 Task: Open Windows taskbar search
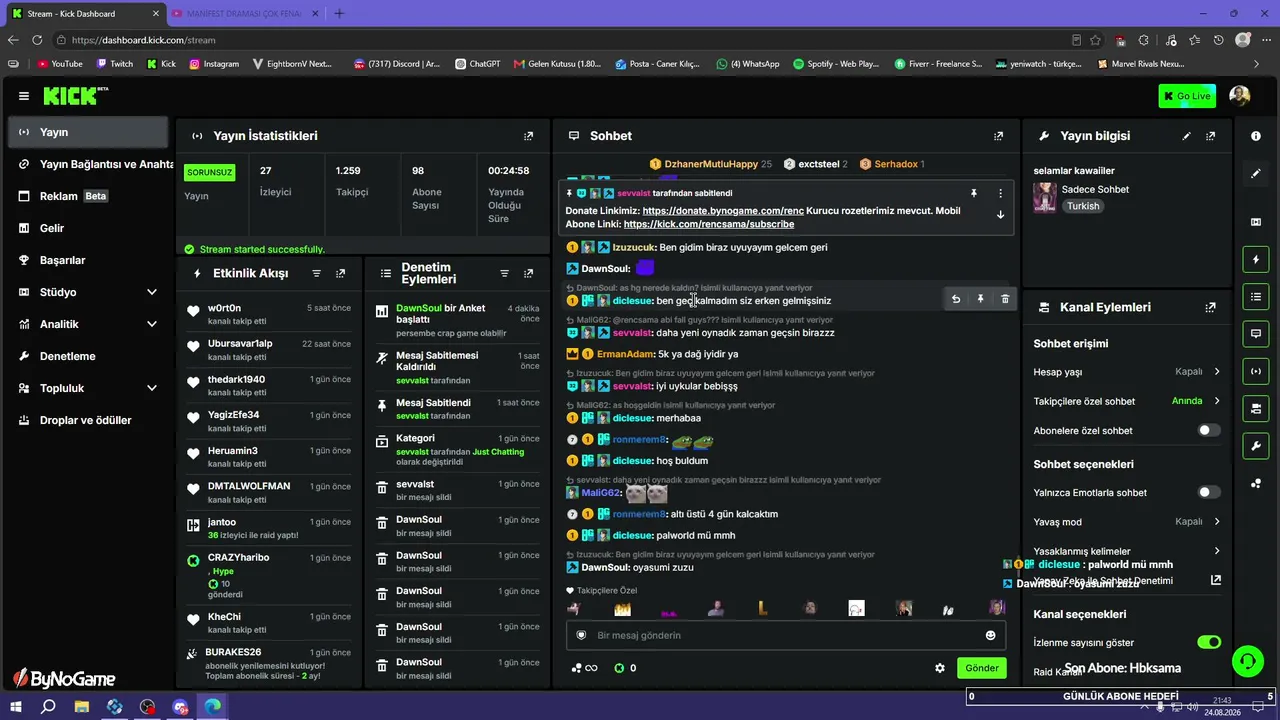[x=48, y=707]
